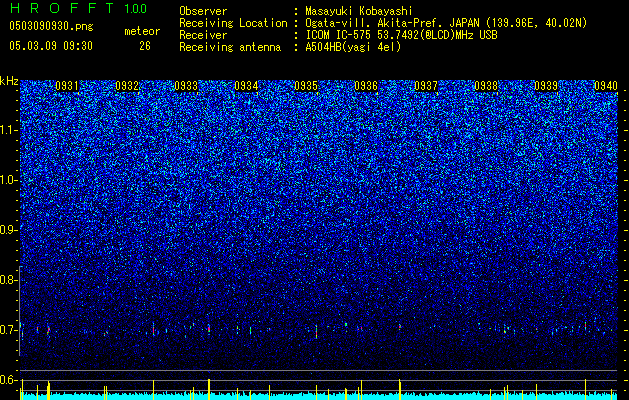Click the 0933 time marker

187,85
